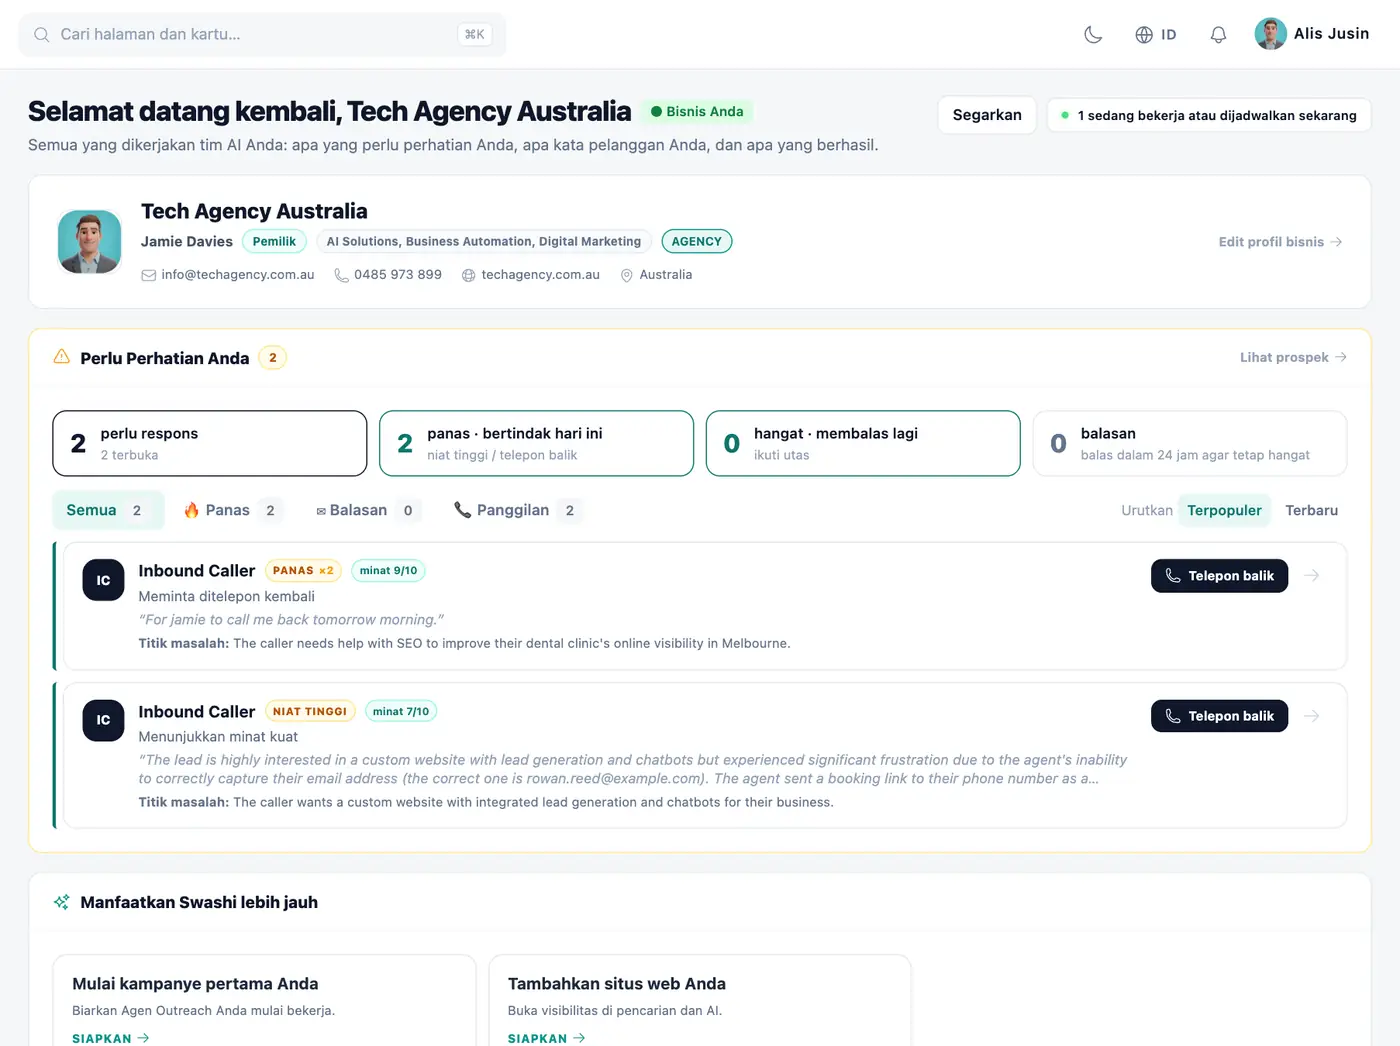Image resolution: width=1400 pixels, height=1046 pixels.
Task: Switch to Balasan tab
Action: pyautogui.click(x=368, y=510)
